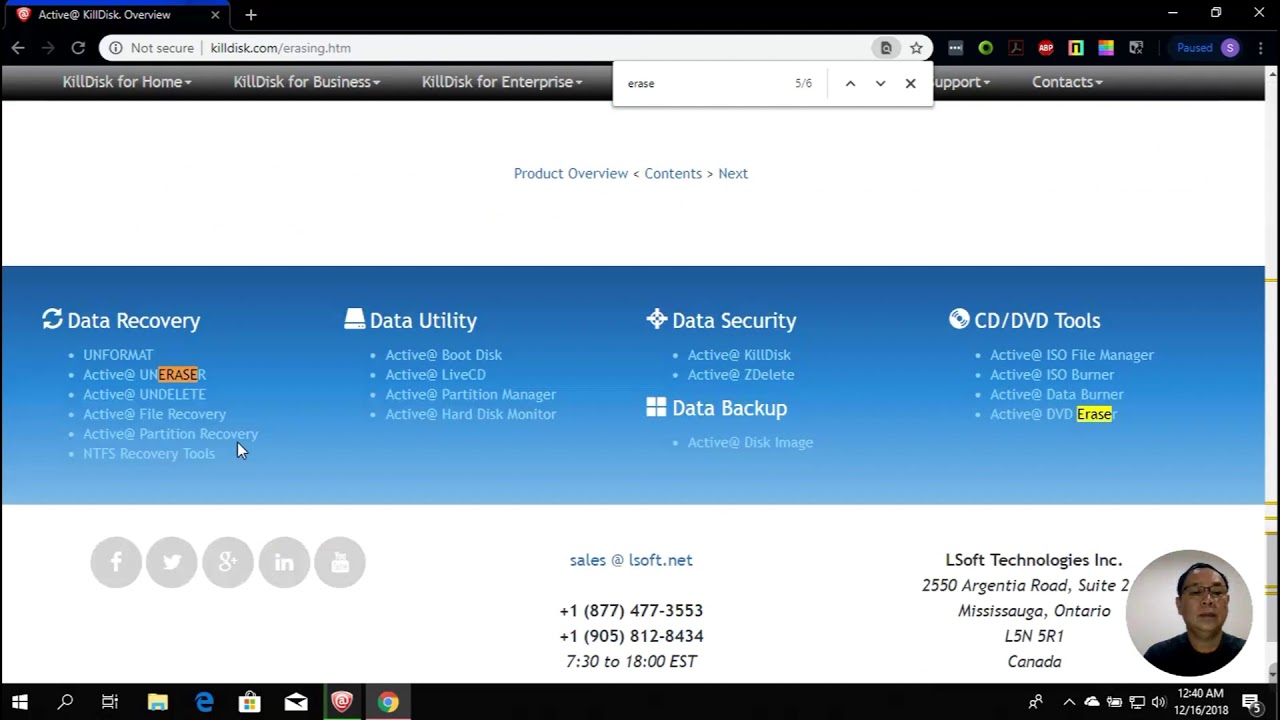Viewport: 1280px width, 720px height.
Task: Open Active@ Partition Recovery link
Action: tap(170, 434)
